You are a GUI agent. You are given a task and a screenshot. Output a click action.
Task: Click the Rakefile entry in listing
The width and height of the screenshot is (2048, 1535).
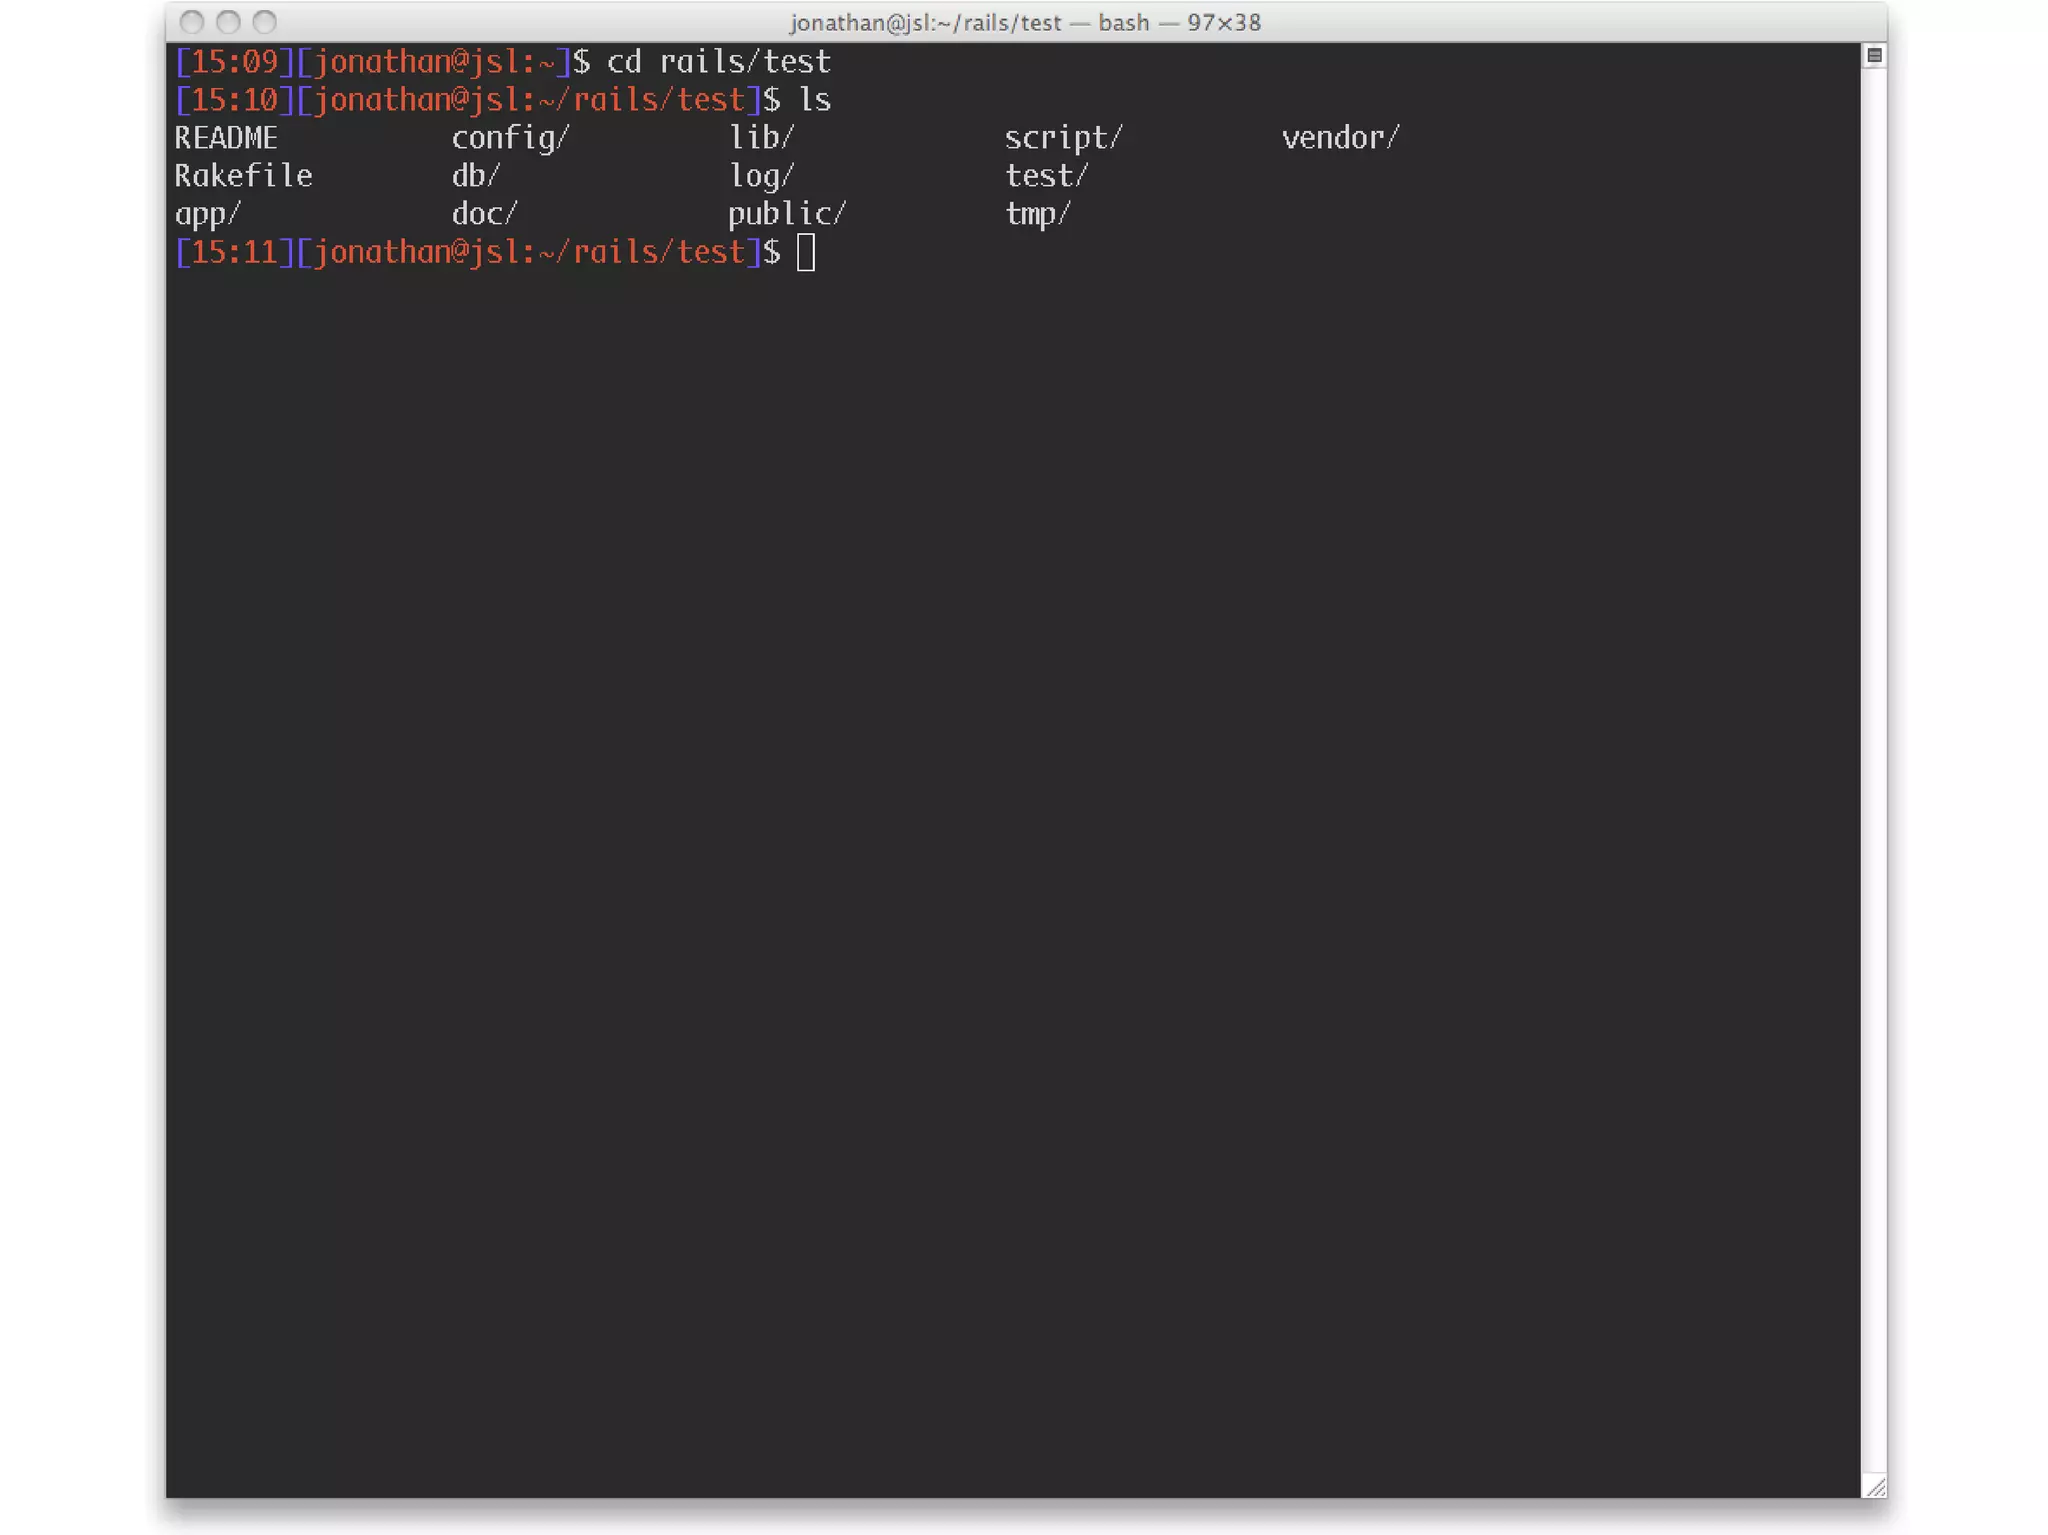pyautogui.click(x=243, y=176)
